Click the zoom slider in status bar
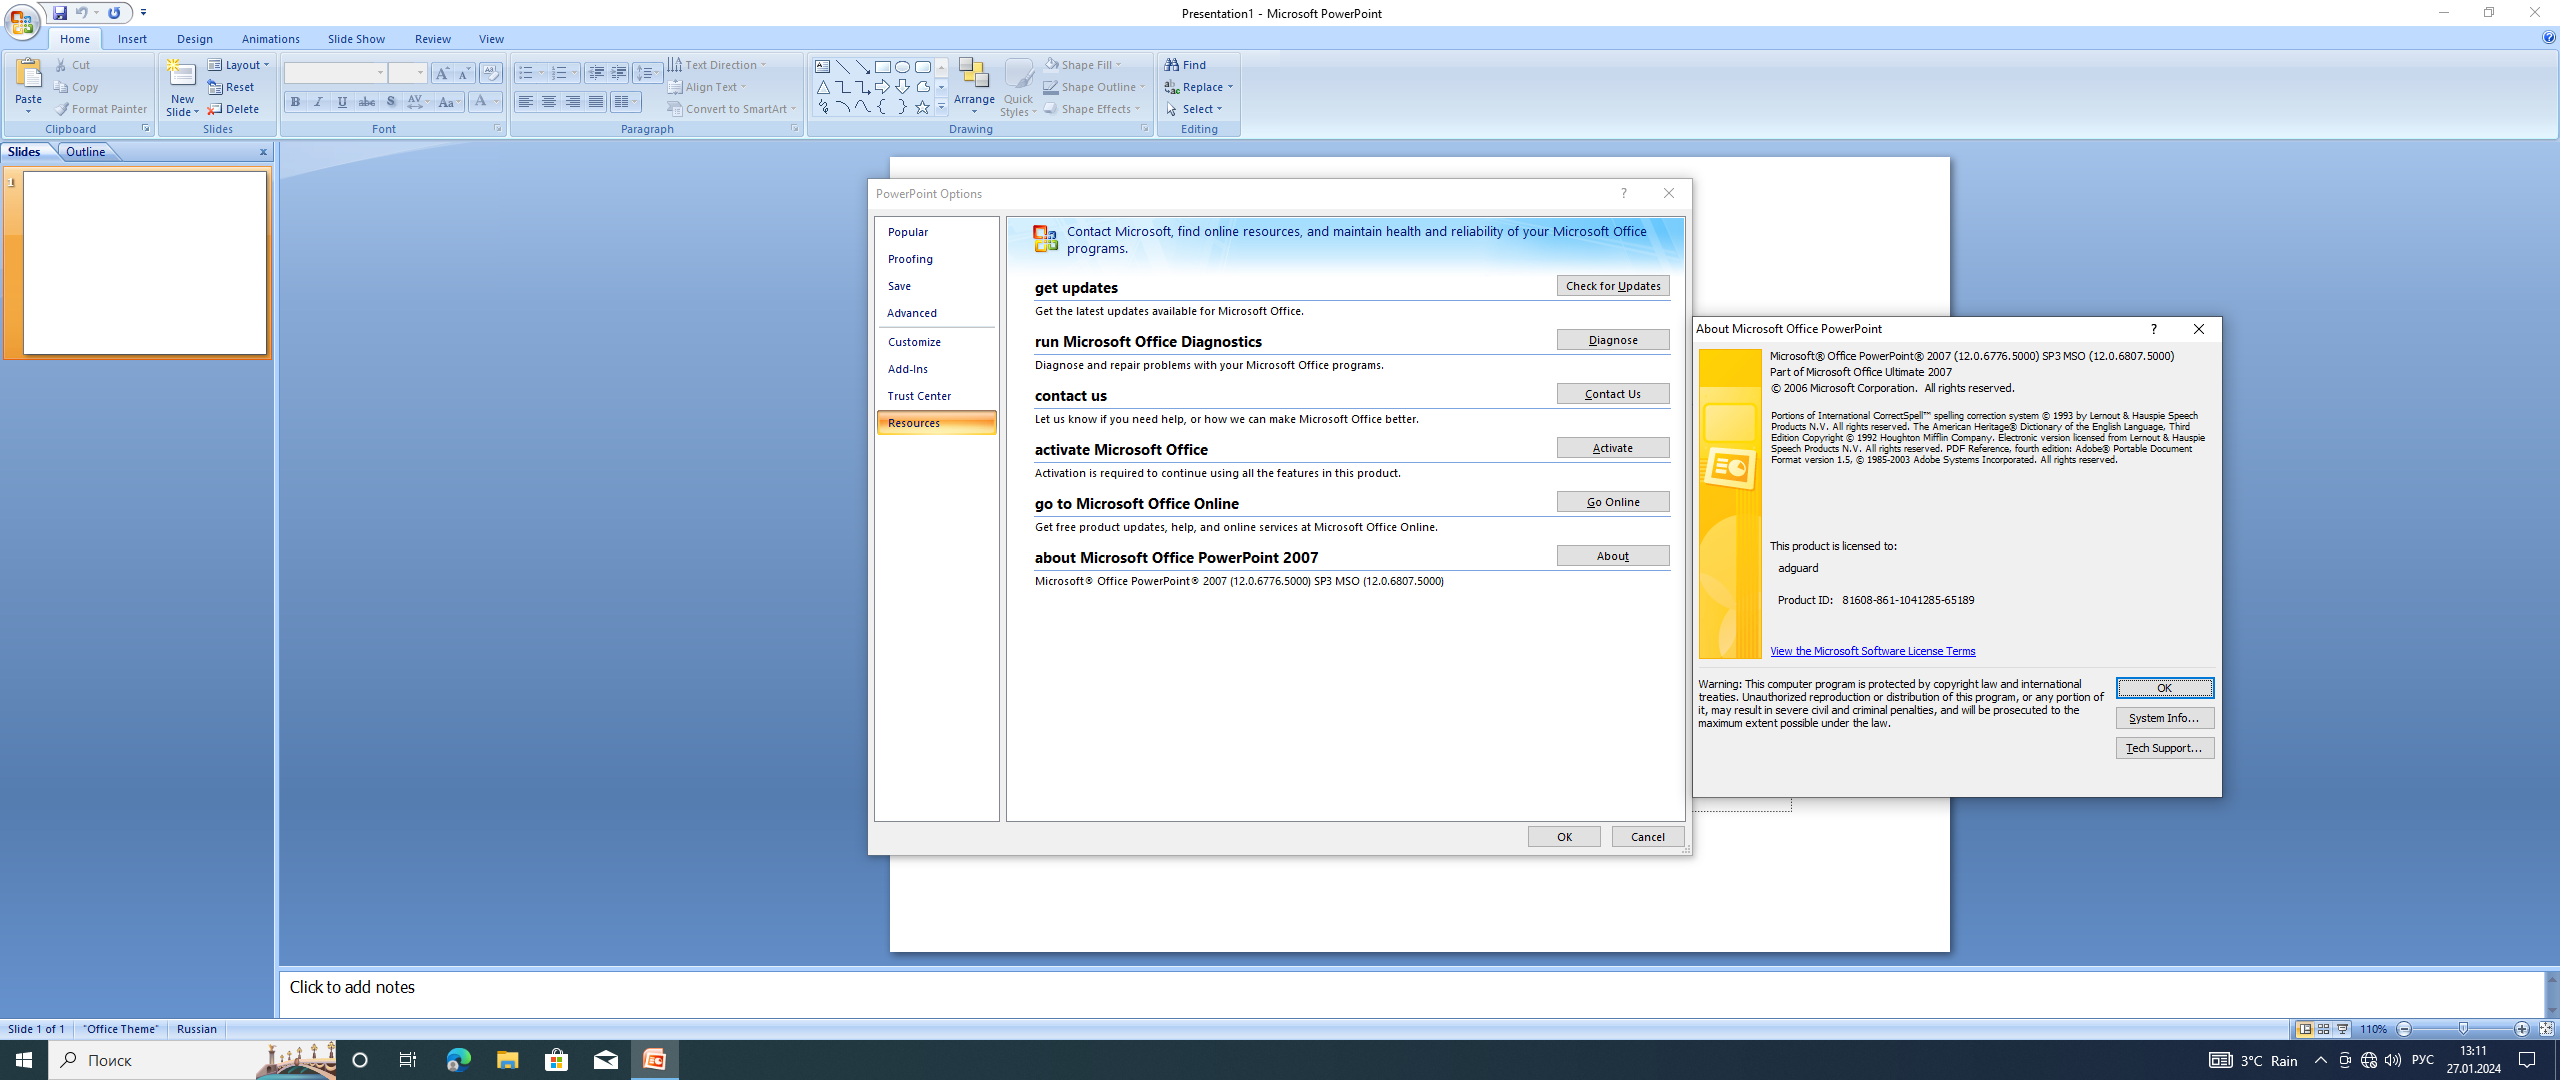 (x=2463, y=1029)
